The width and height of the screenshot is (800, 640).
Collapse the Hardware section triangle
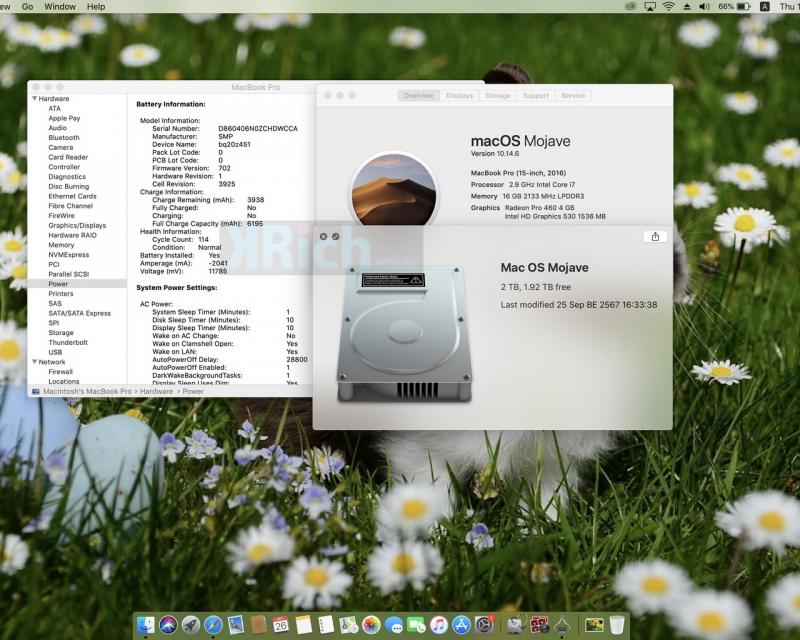coord(34,99)
